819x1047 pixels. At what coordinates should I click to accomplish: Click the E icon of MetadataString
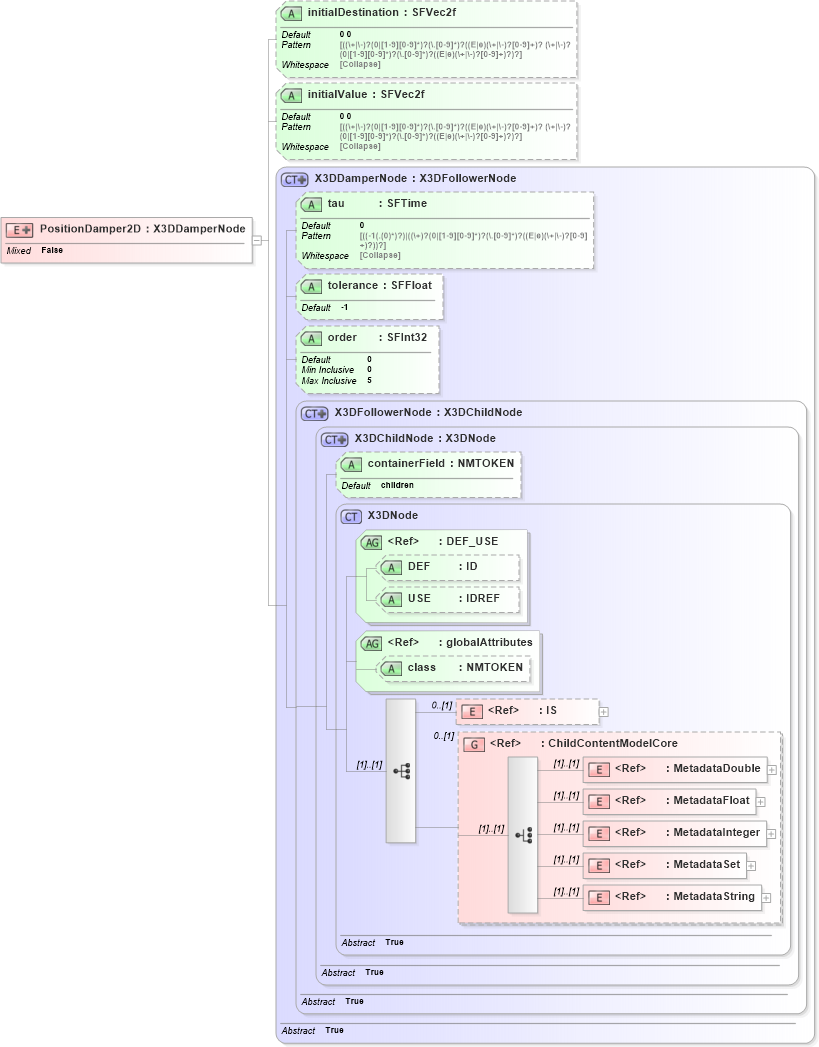(x=599, y=898)
